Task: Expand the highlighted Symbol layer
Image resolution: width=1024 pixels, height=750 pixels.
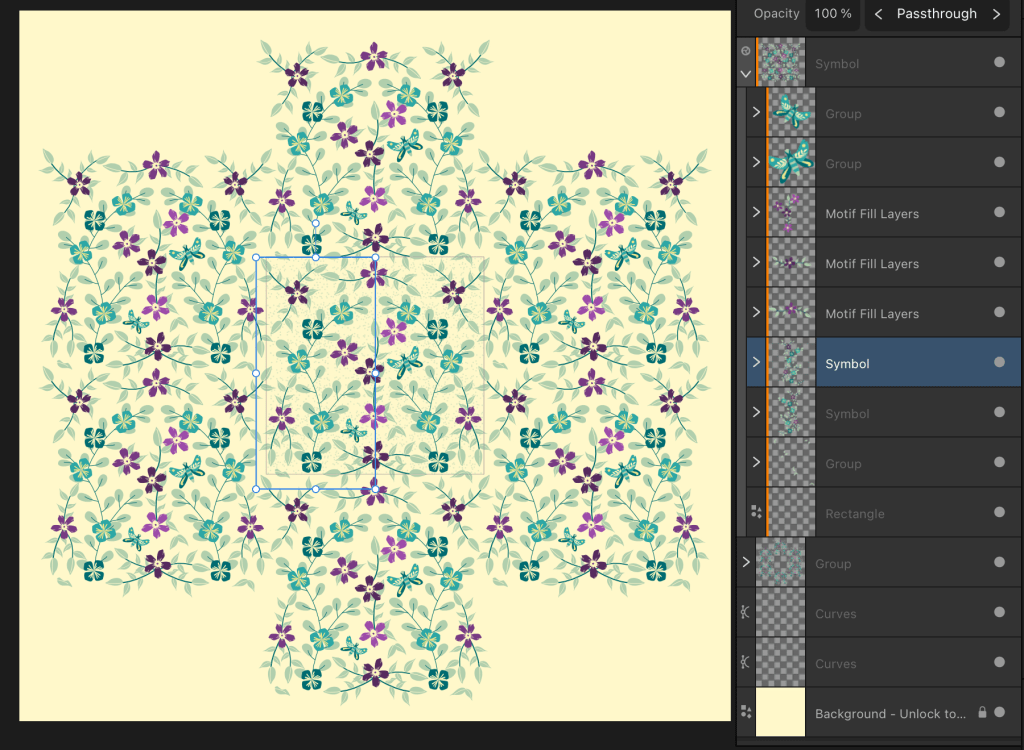Action: click(756, 363)
